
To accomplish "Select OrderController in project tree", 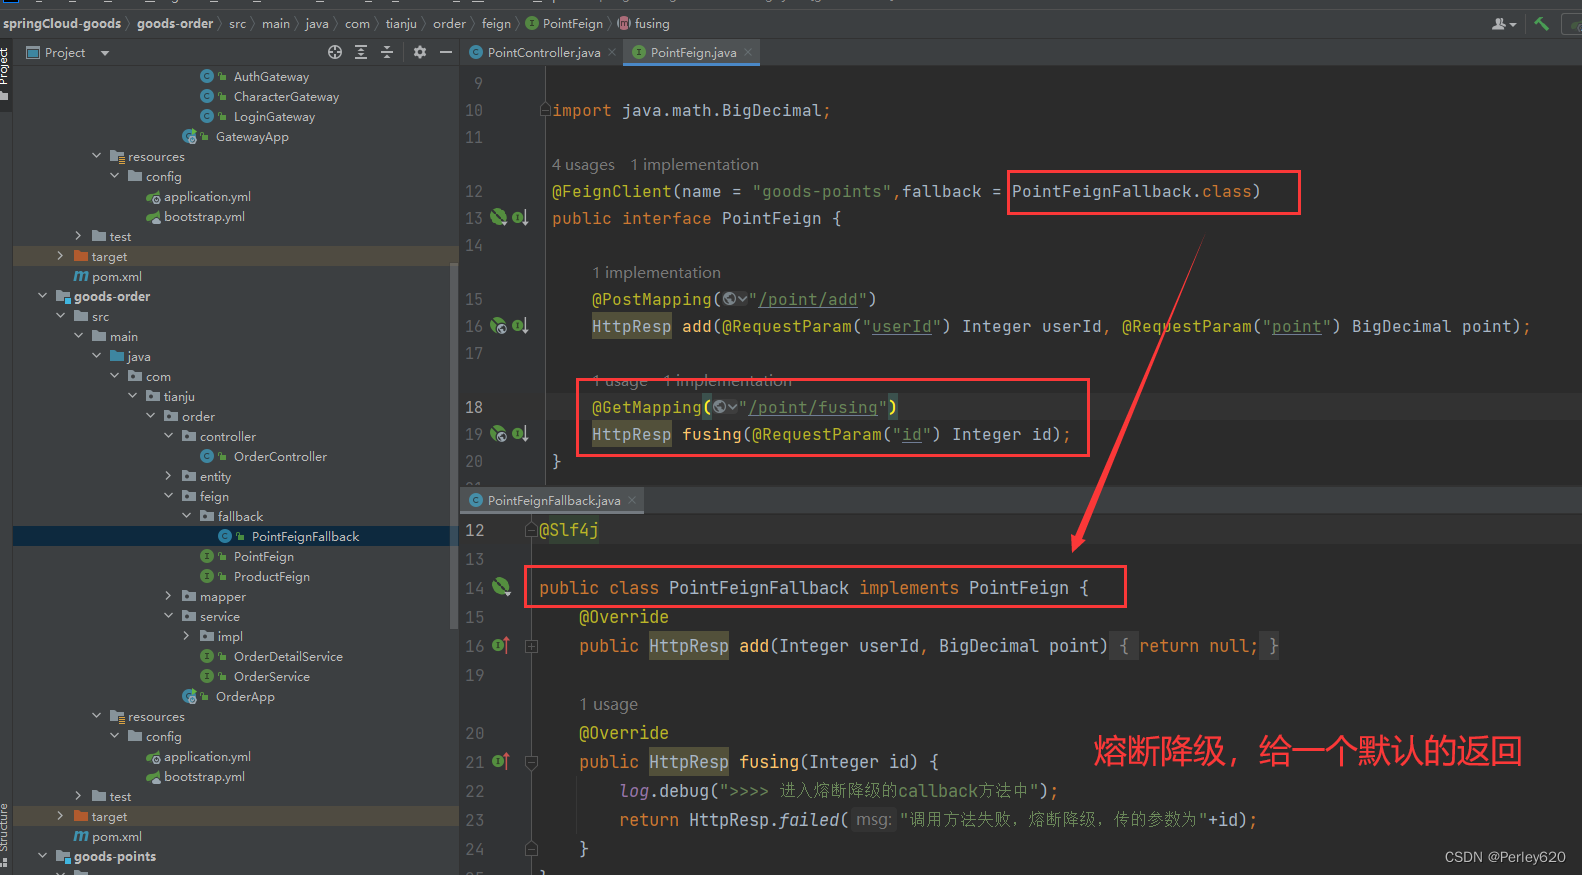I will [280, 456].
